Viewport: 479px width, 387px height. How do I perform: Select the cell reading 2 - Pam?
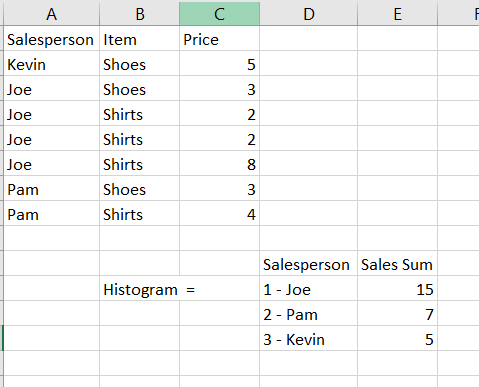[309, 313]
